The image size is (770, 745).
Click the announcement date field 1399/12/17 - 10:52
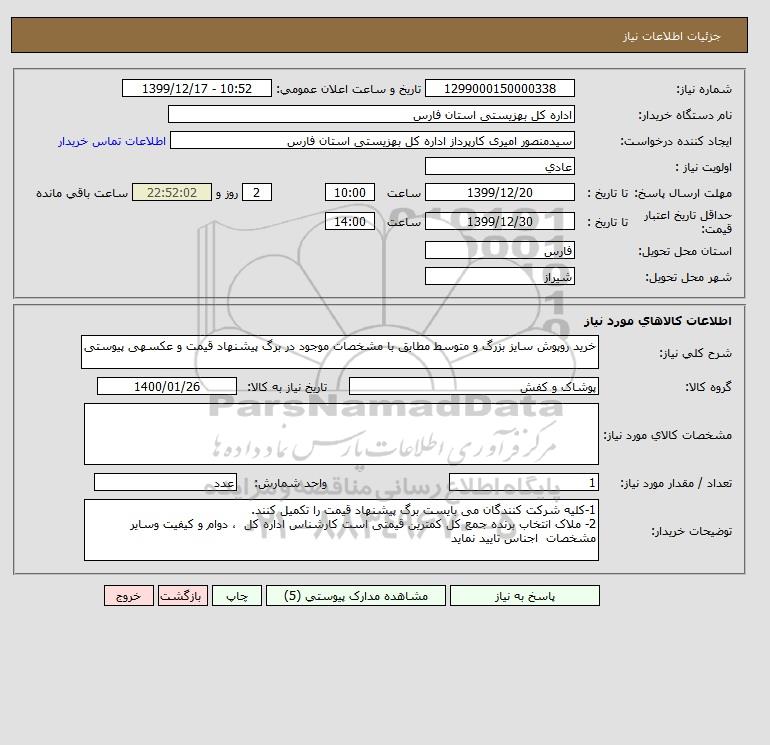(x=197, y=88)
